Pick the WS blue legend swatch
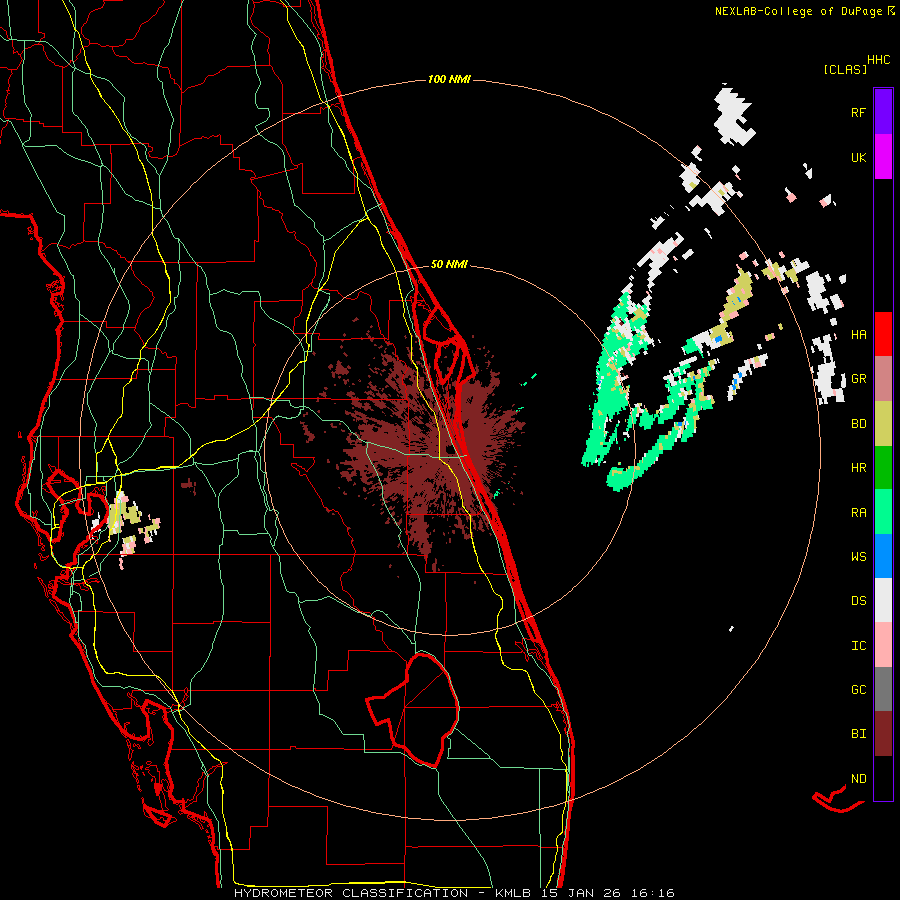900x900 pixels. pos(883,556)
